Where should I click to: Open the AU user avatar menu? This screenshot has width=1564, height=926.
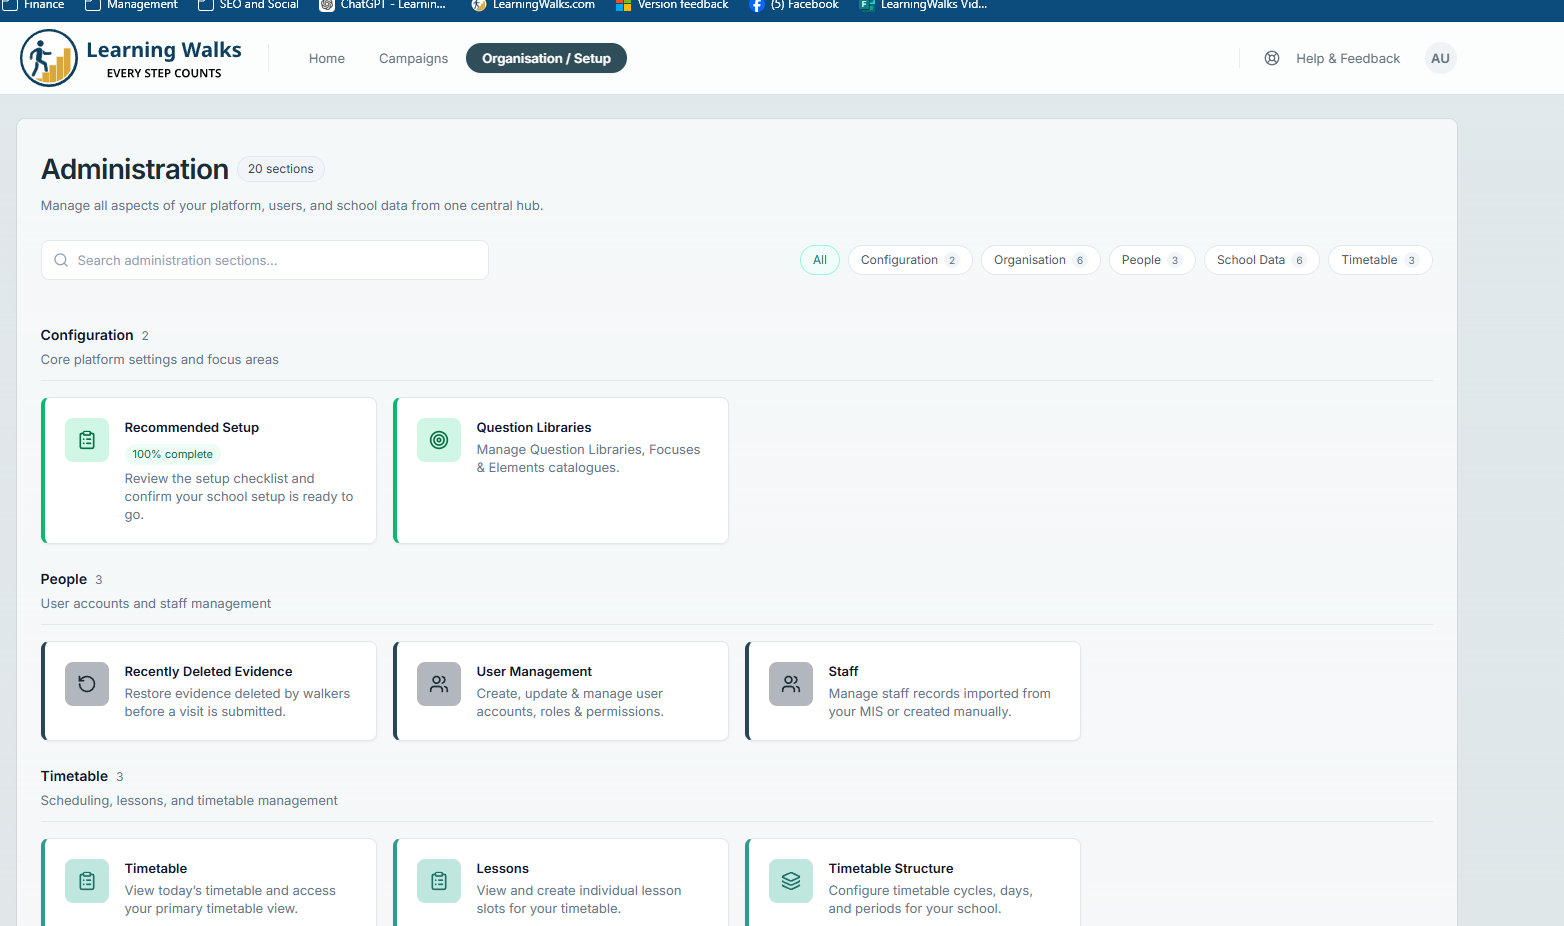pos(1440,58)
